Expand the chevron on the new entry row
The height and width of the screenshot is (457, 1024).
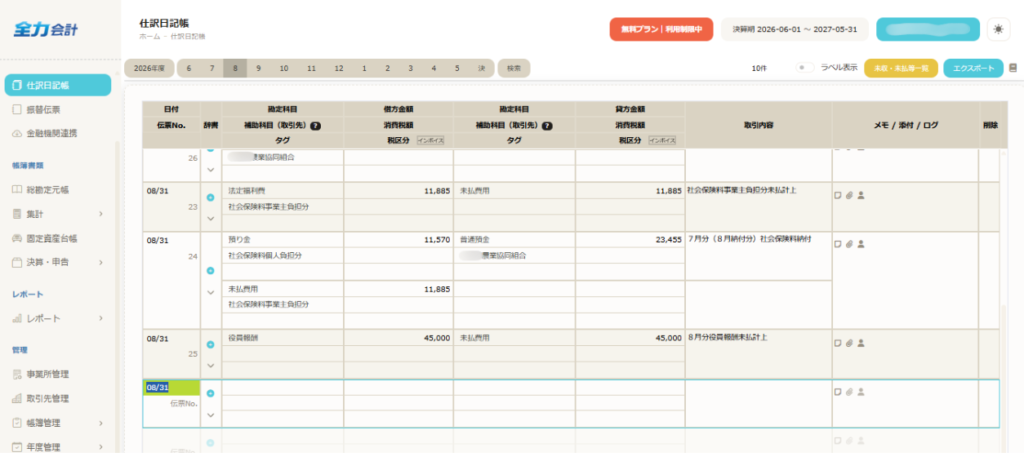pos(210,415)
